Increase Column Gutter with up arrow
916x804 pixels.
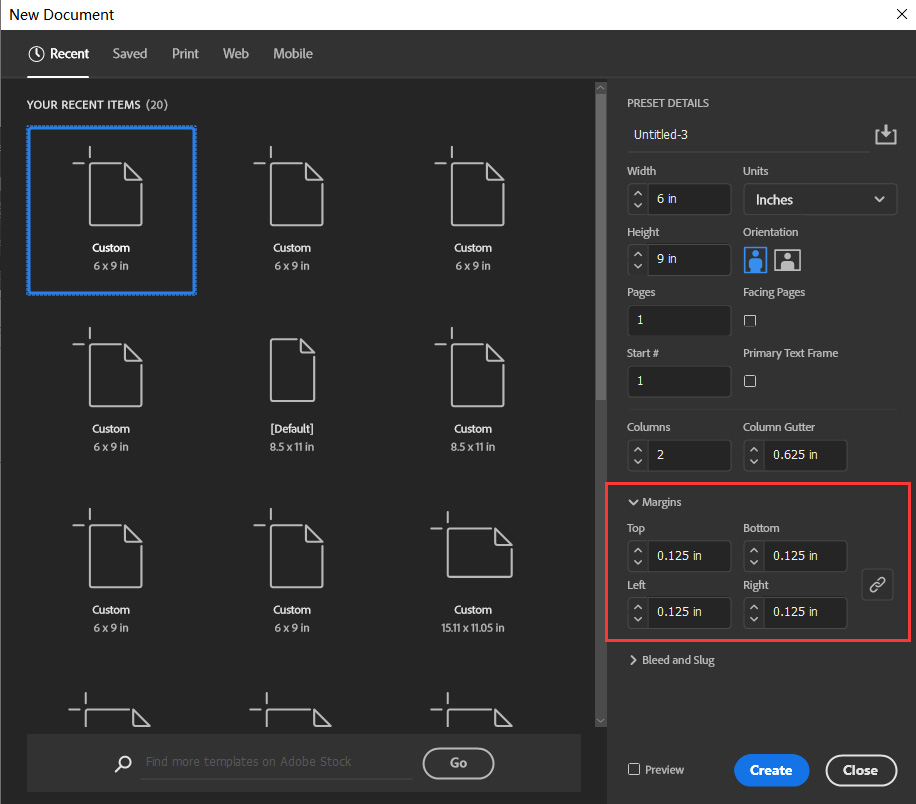754,448
